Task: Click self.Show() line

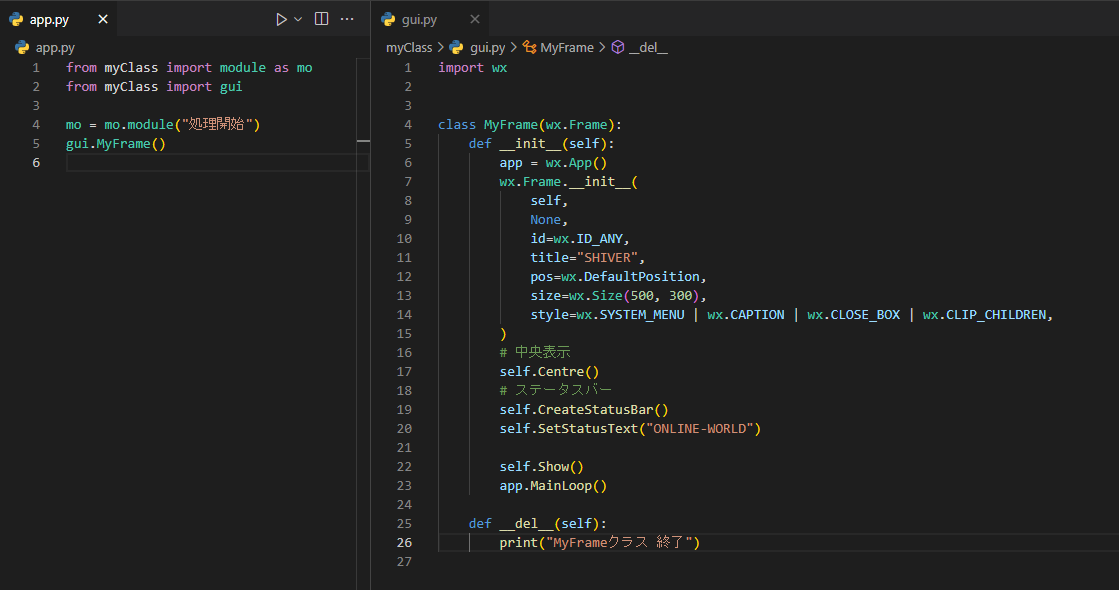Action: coord(542,467)
